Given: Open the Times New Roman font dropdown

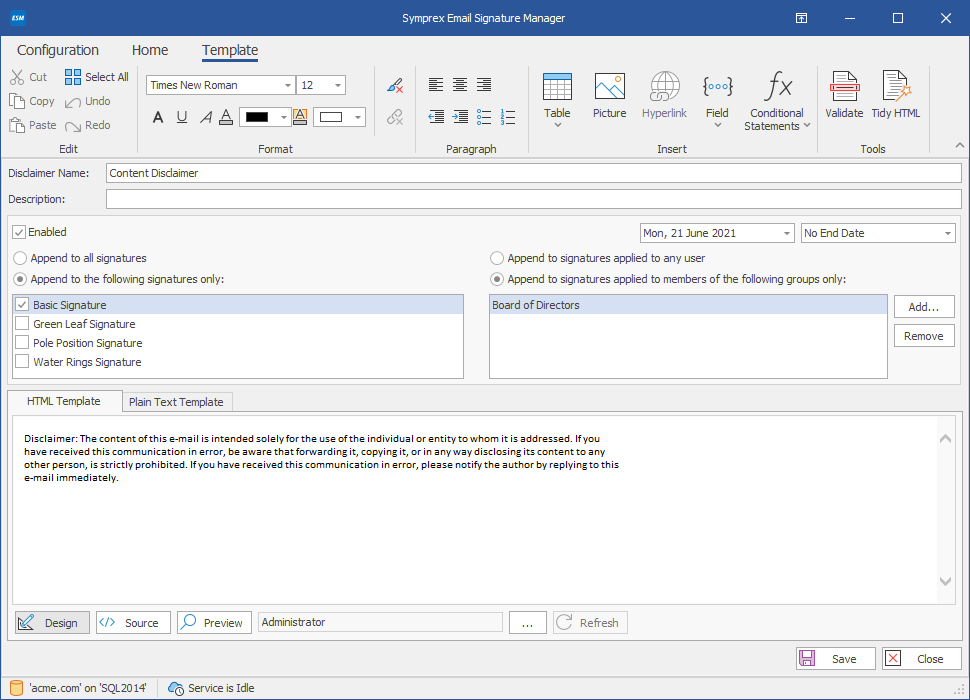Looking at the screenshot, I should [x=288, y=85].
